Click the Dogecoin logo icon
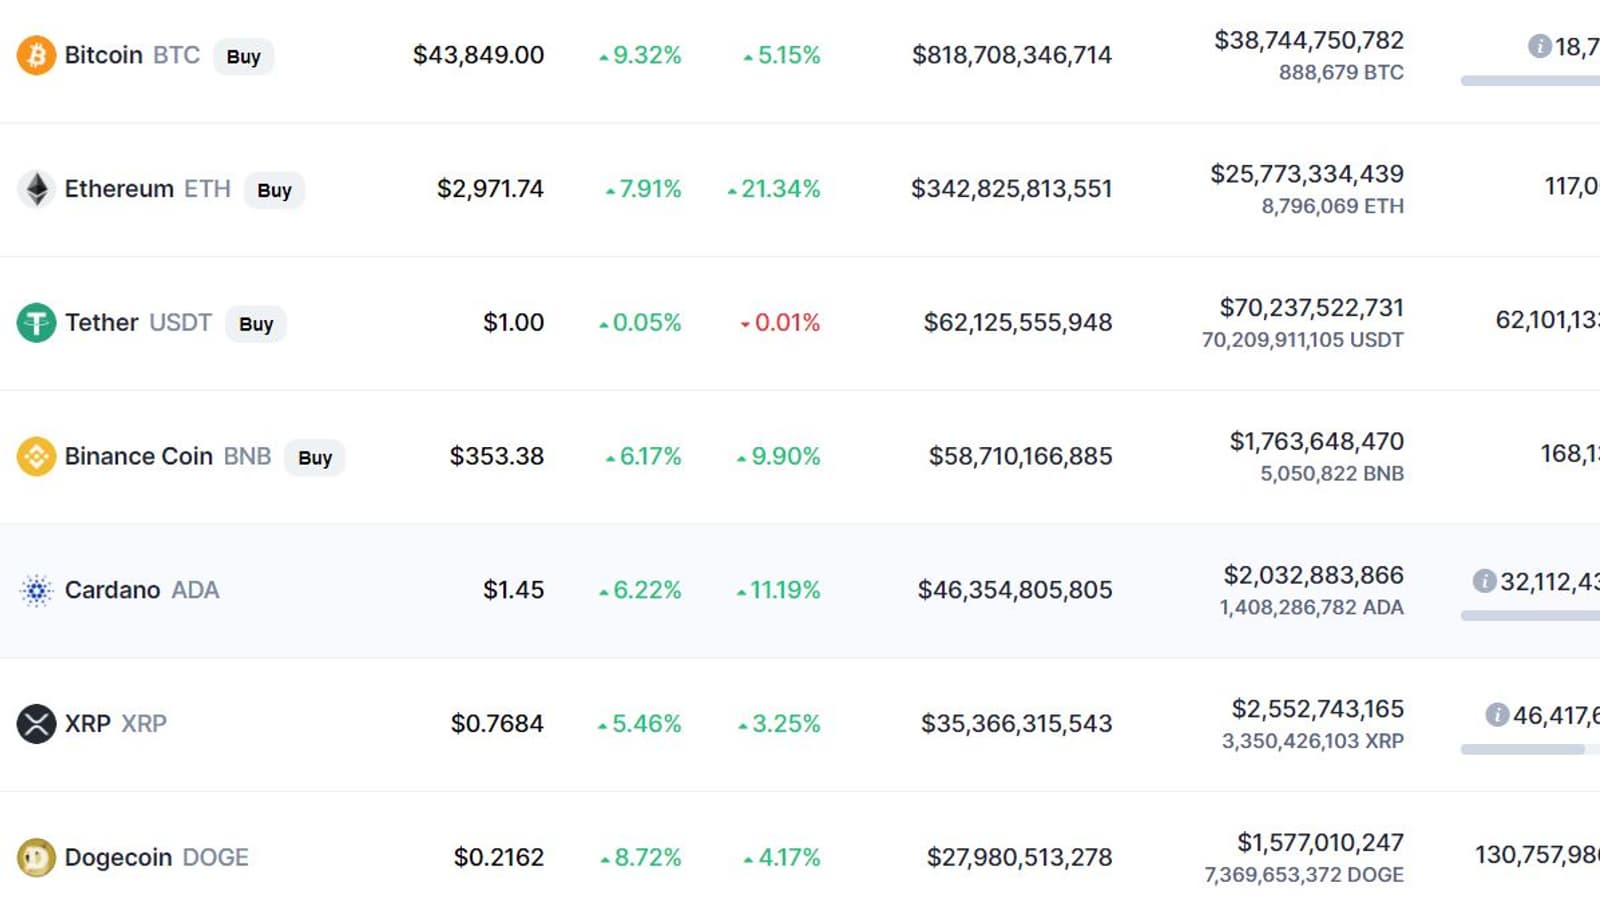 click(36, 857)
